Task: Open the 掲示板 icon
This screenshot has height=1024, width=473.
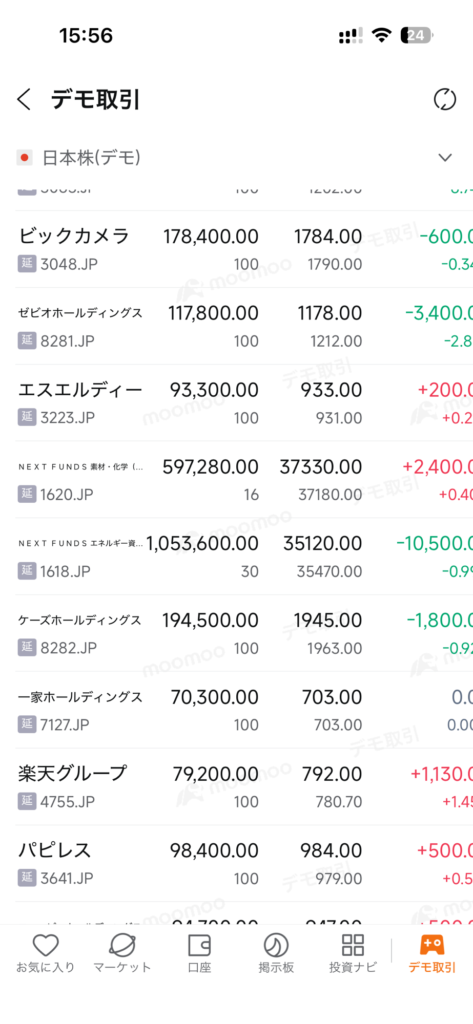Action: [x=276, y=944]
